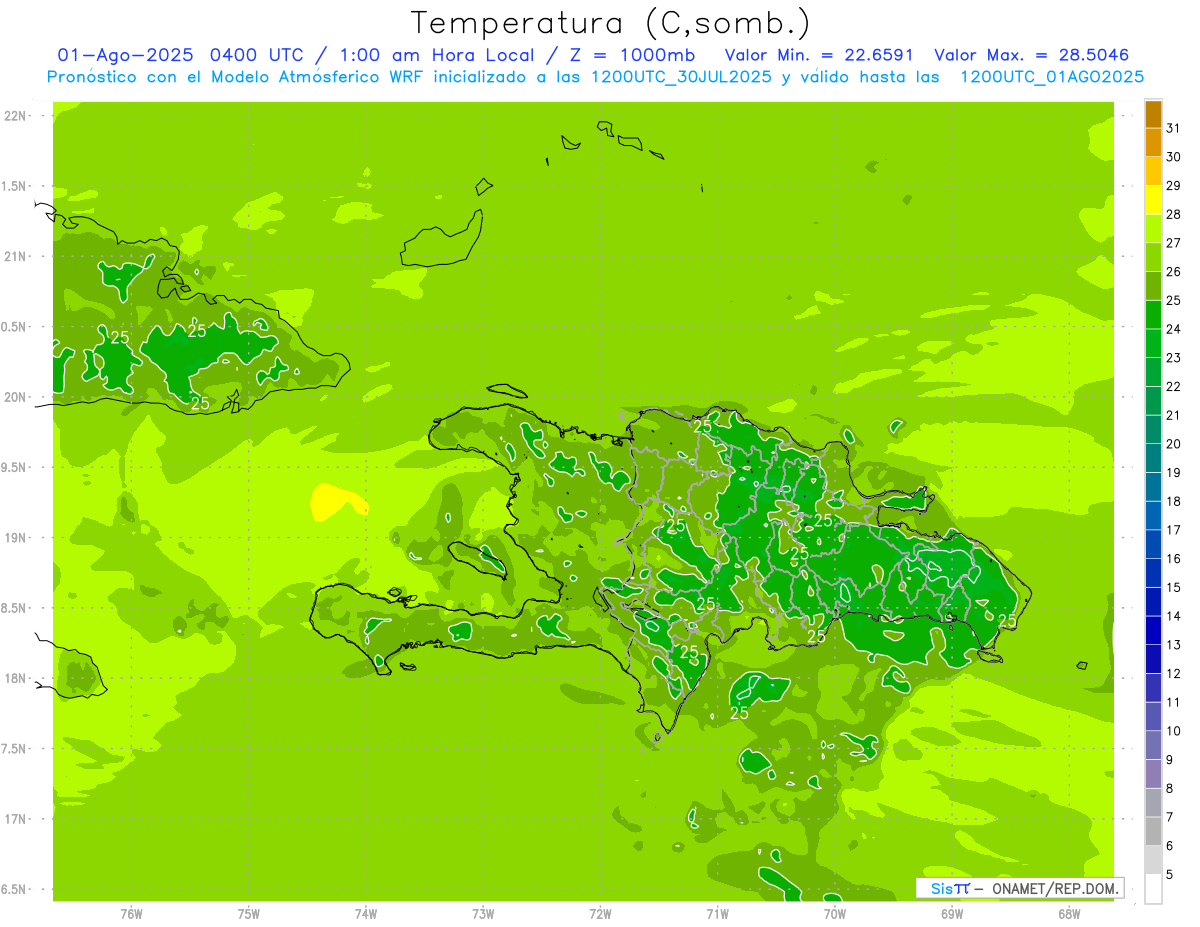Click the color scale label '13'
This screenshot has height=927, width=1200.
(x=1174, y=645)
